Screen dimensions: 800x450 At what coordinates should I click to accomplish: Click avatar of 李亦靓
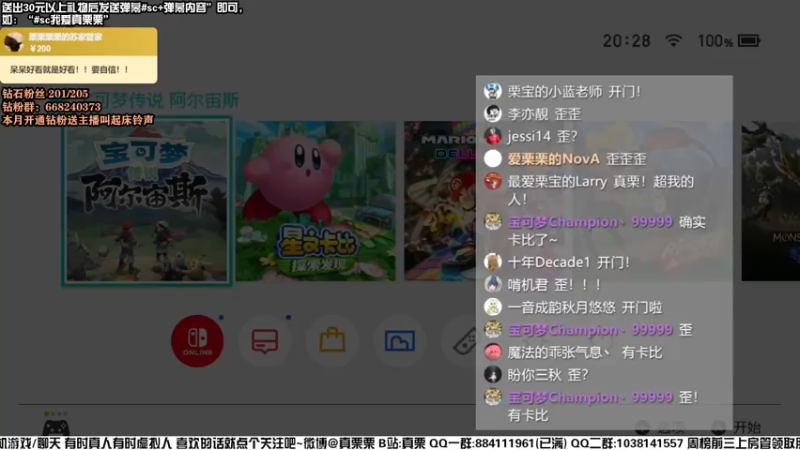coord(493,114)
